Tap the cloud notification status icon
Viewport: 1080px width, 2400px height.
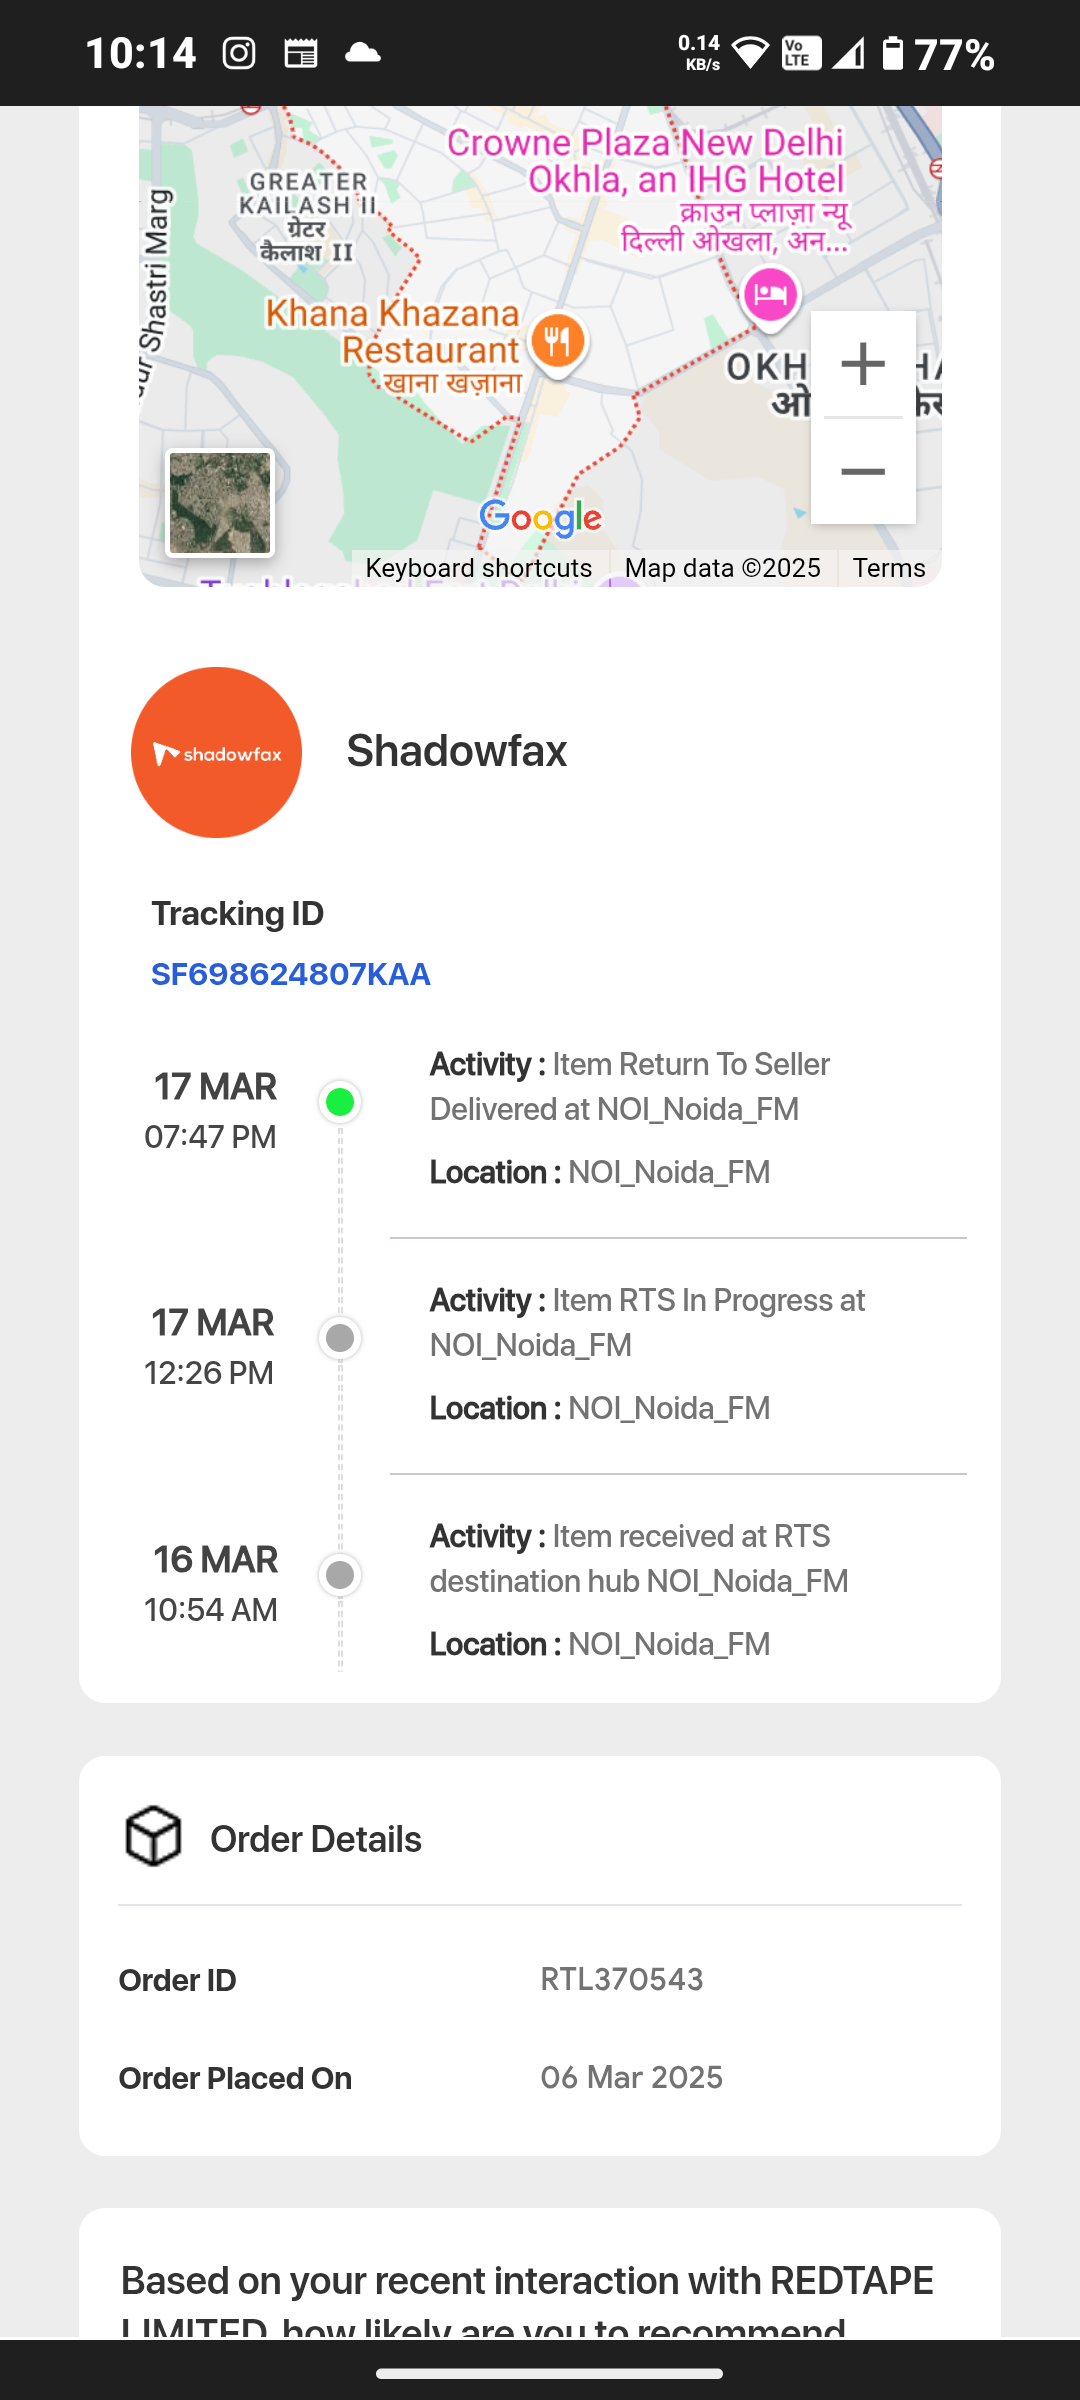click(x=362, y=53)
